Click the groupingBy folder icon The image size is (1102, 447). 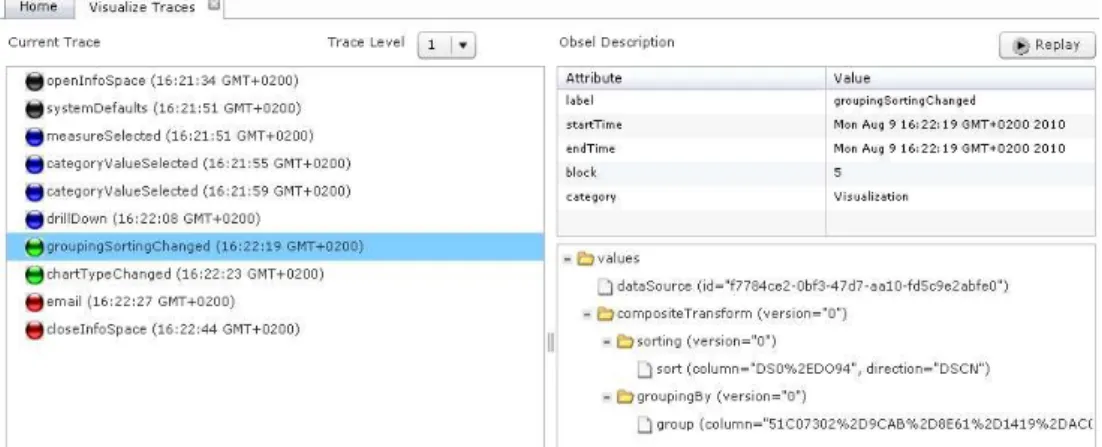pos(625,397)
